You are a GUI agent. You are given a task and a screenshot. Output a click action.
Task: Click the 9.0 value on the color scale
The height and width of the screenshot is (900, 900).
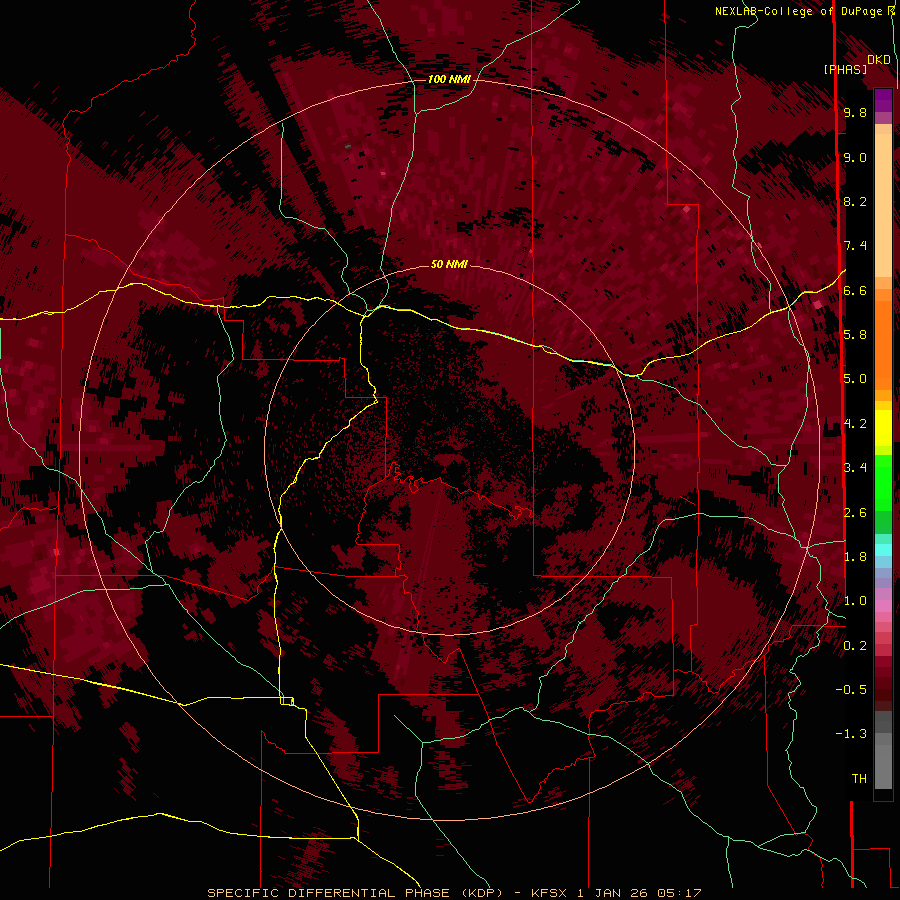coord(855,157)
